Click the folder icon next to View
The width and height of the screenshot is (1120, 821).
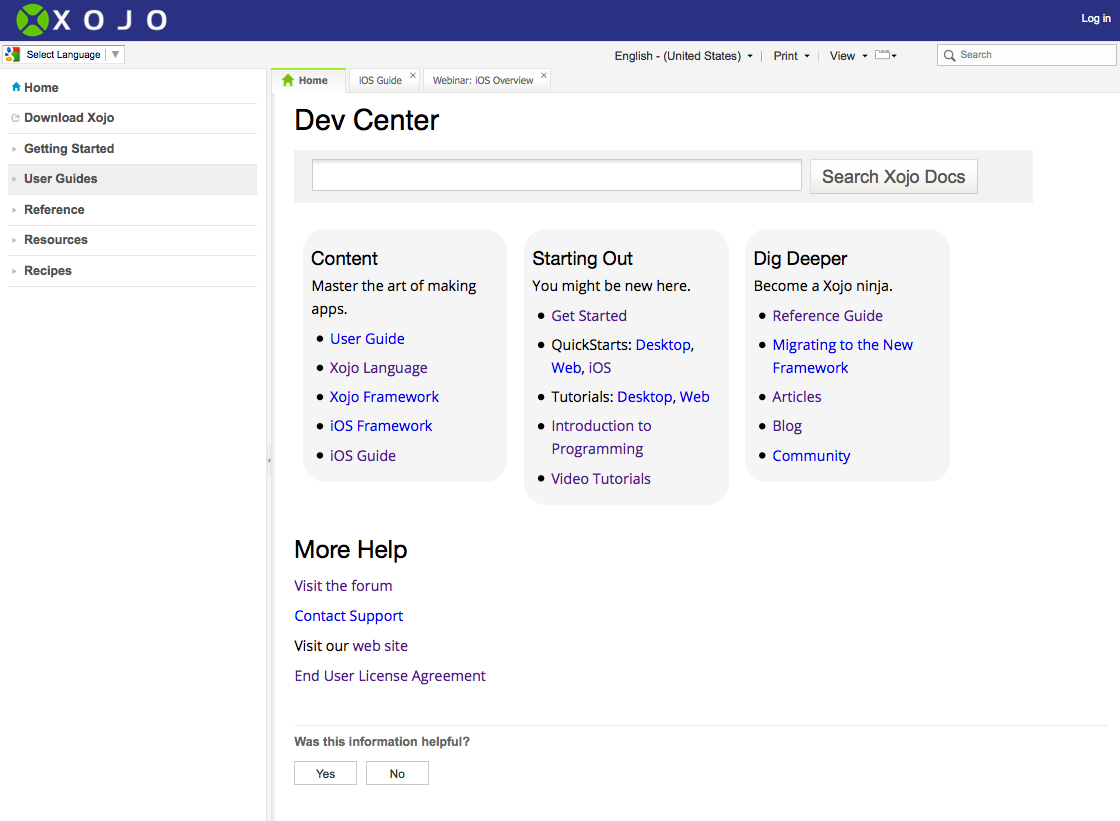pyautogui.click(x=884, y=56)
